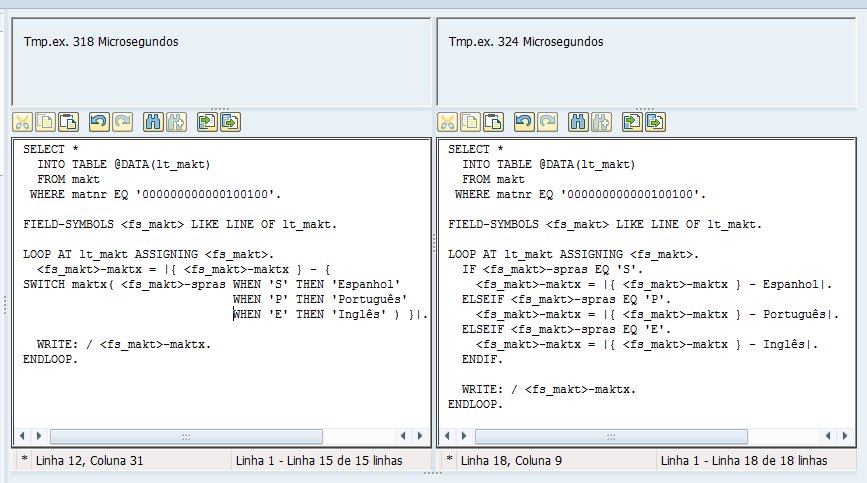Click rightmost scroll-right arrow of left editor
The width and height of the screenshot is (867, 483).
point(420,436)
